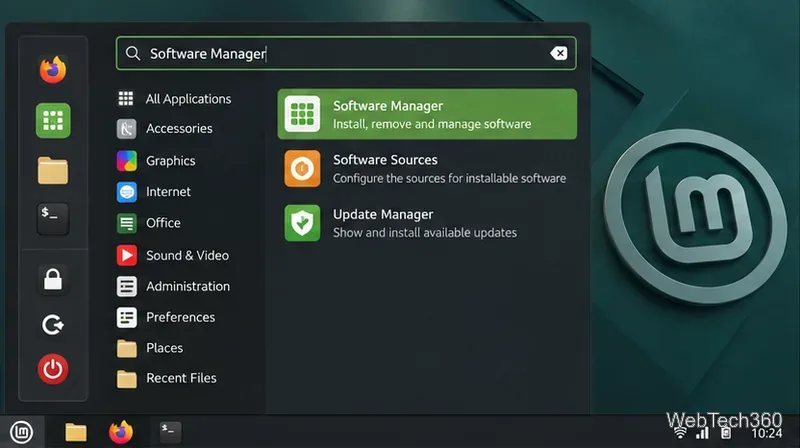Click the Administration category icon

pyautogui.click(x=127, y=286)
